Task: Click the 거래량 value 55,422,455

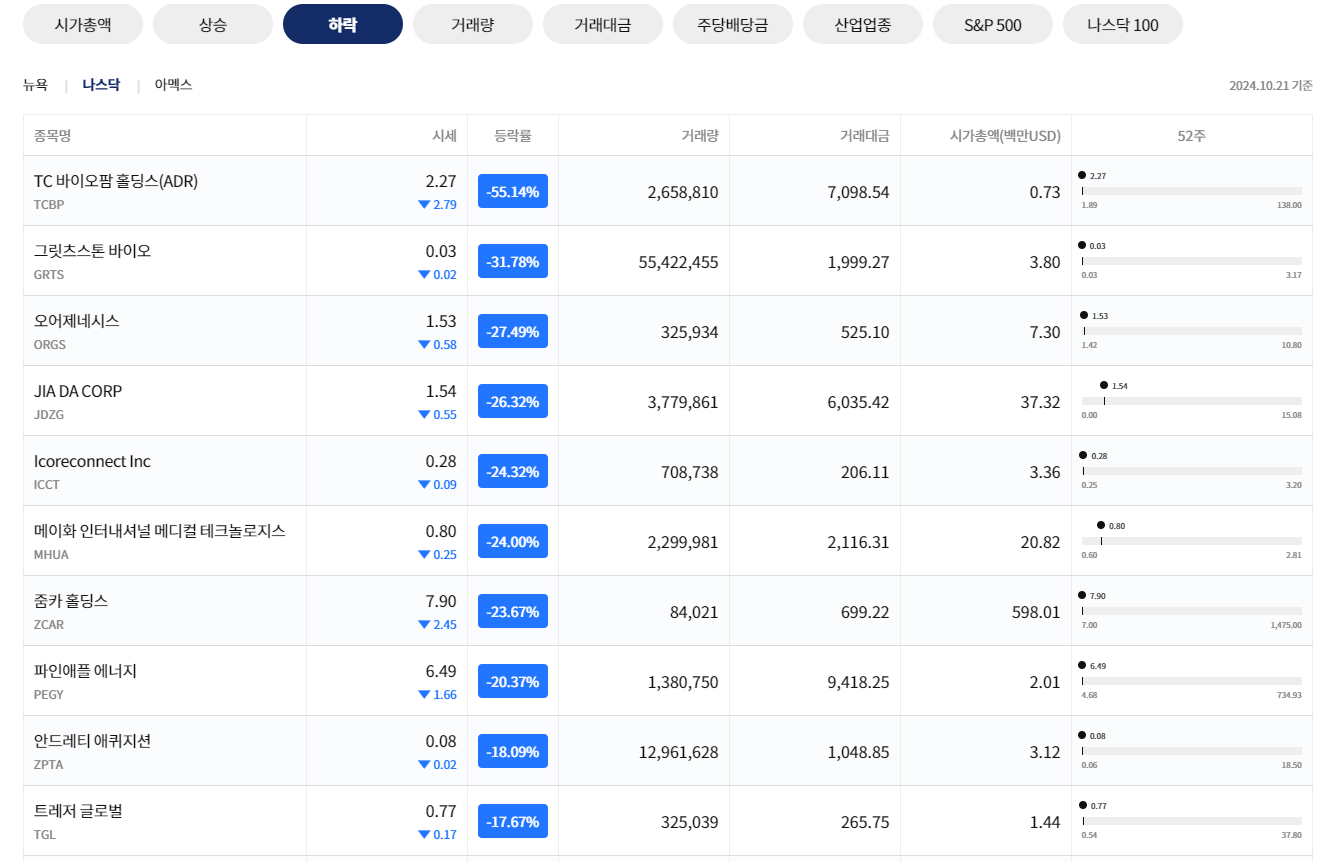Action: 678,262
